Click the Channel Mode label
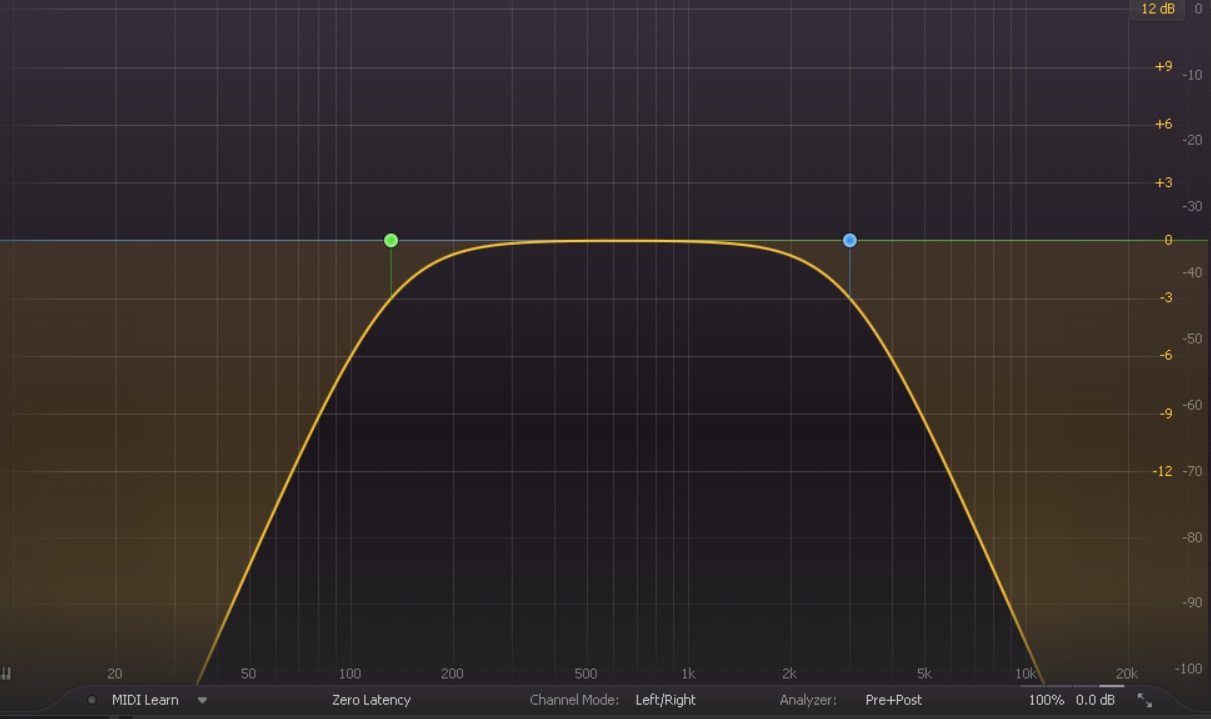 click(x=574, y=700)
